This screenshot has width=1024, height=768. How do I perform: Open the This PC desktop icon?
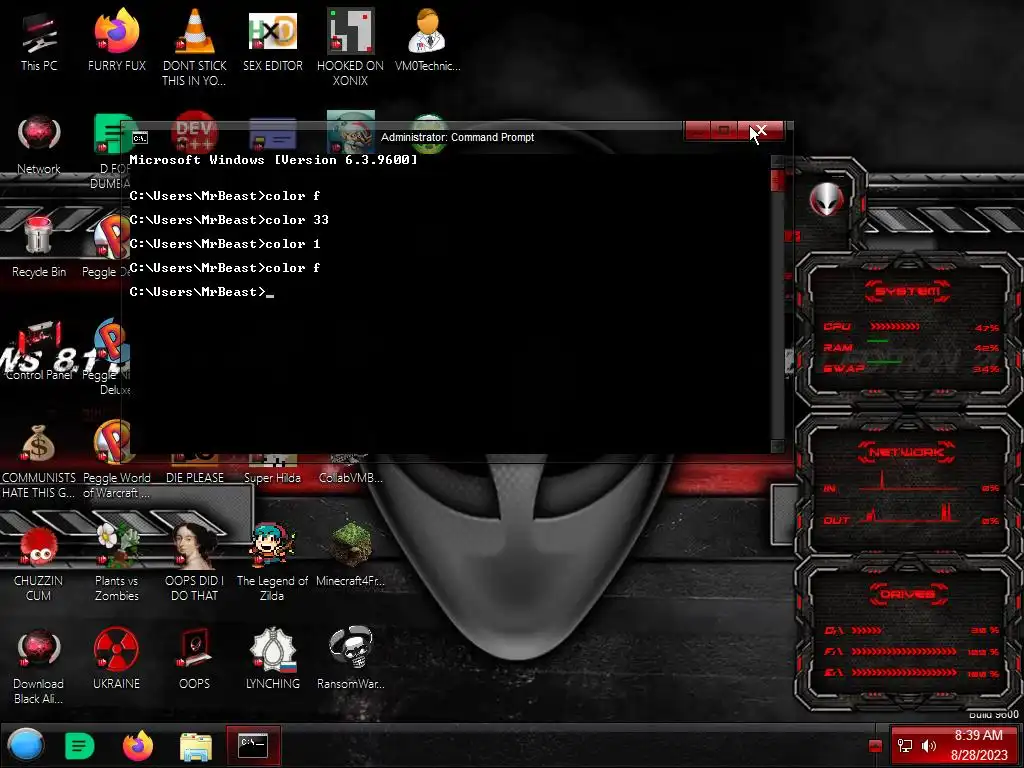(39, 42)
